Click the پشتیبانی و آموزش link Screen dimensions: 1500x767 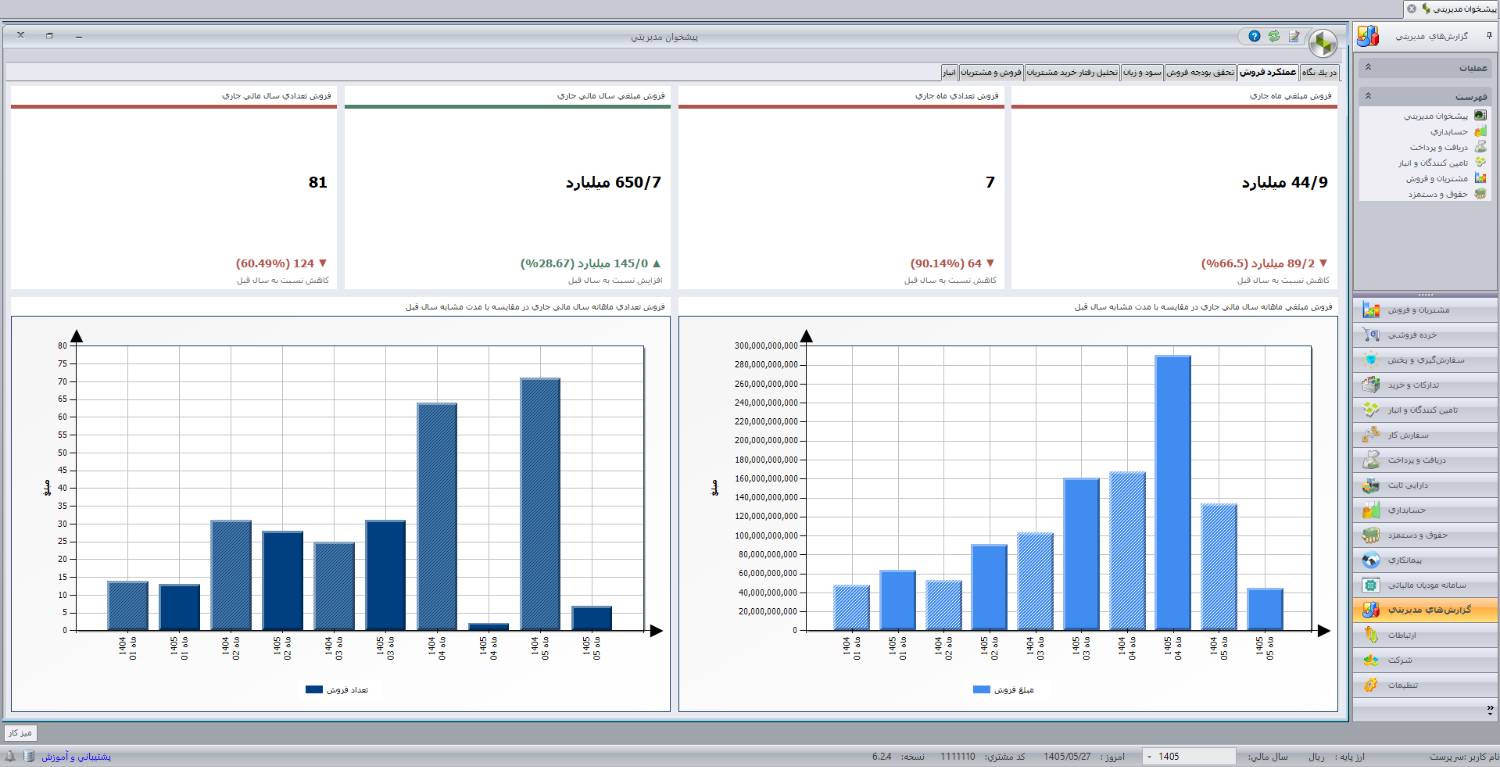pos(76,757)
